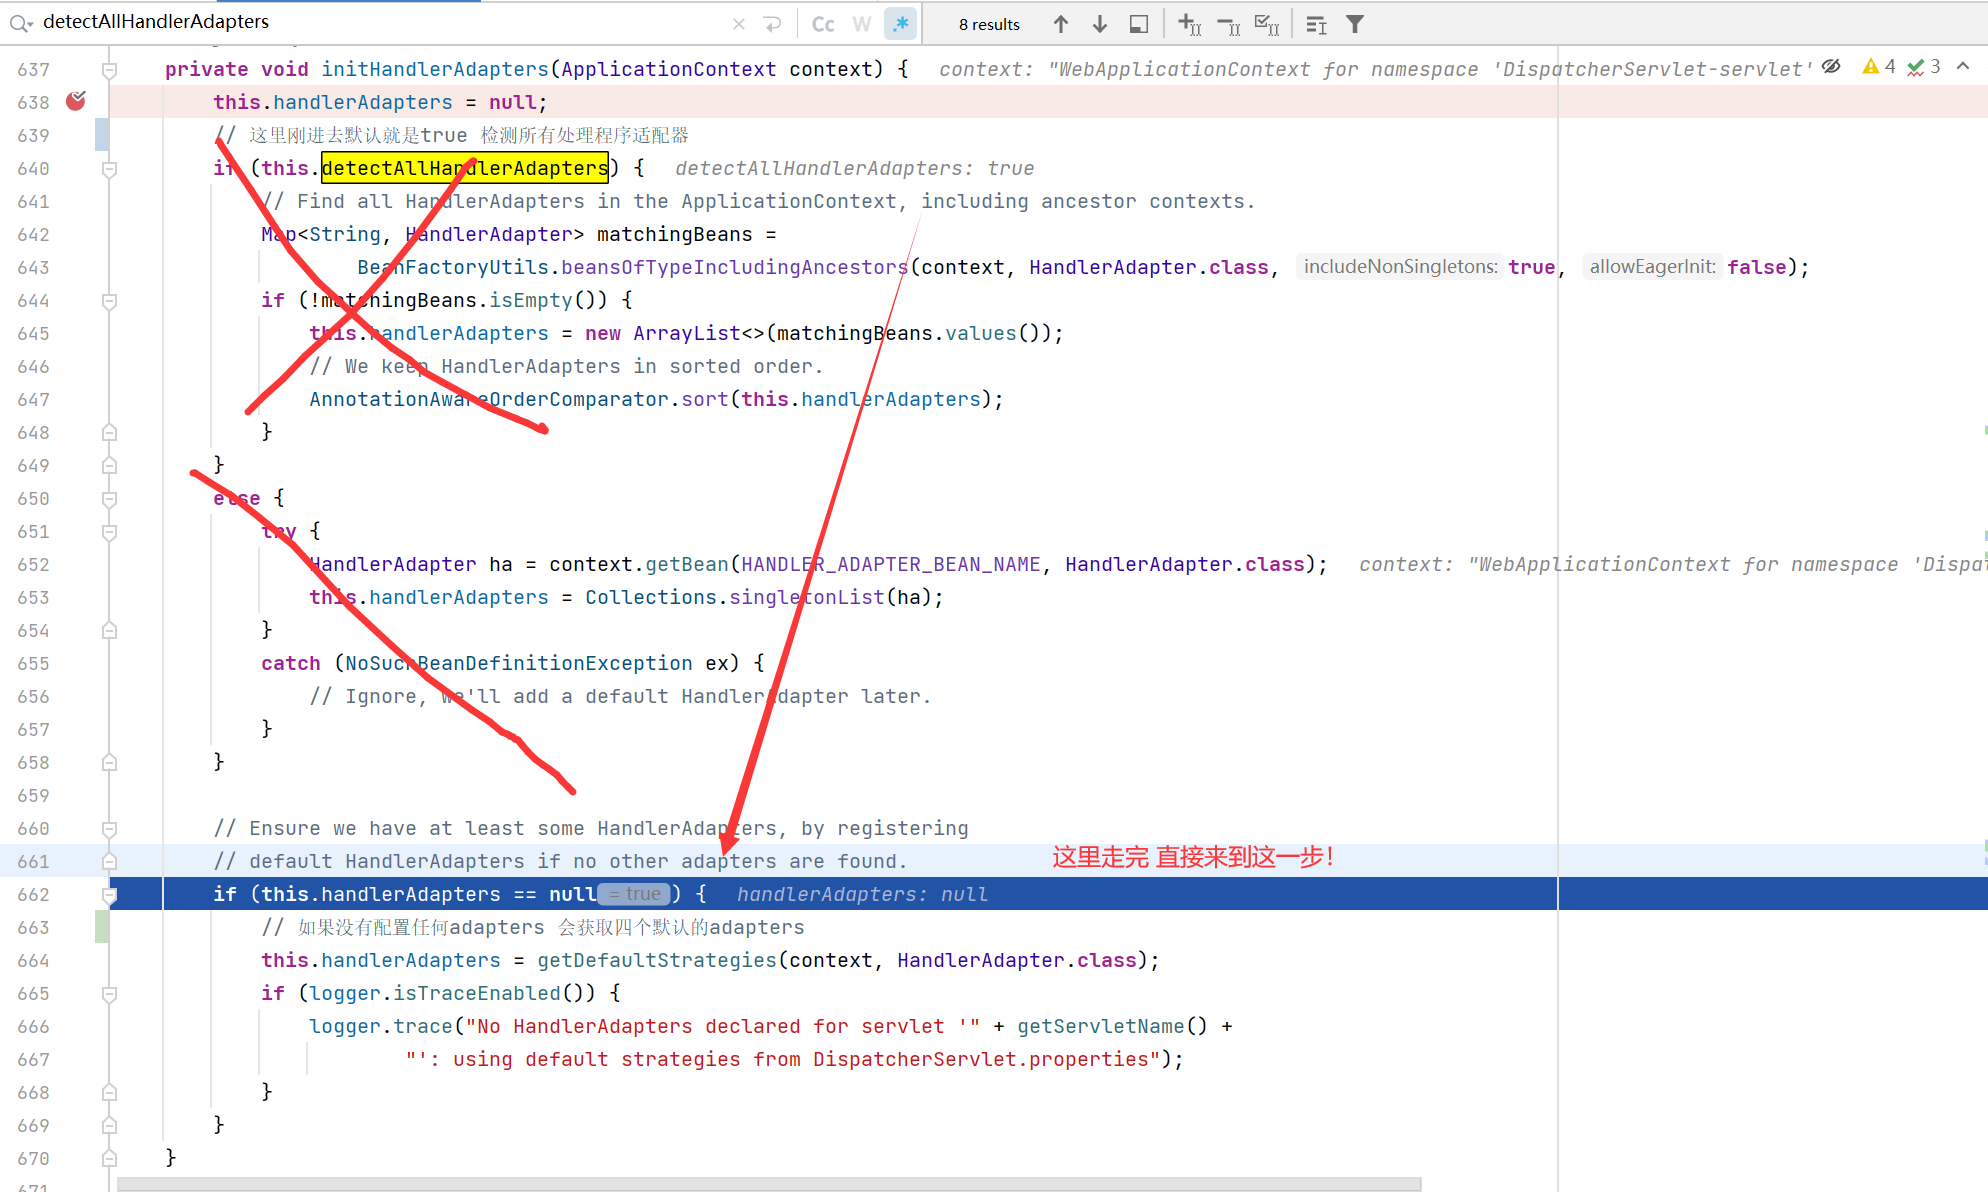Add selection for next occurrence icon

1189,24
